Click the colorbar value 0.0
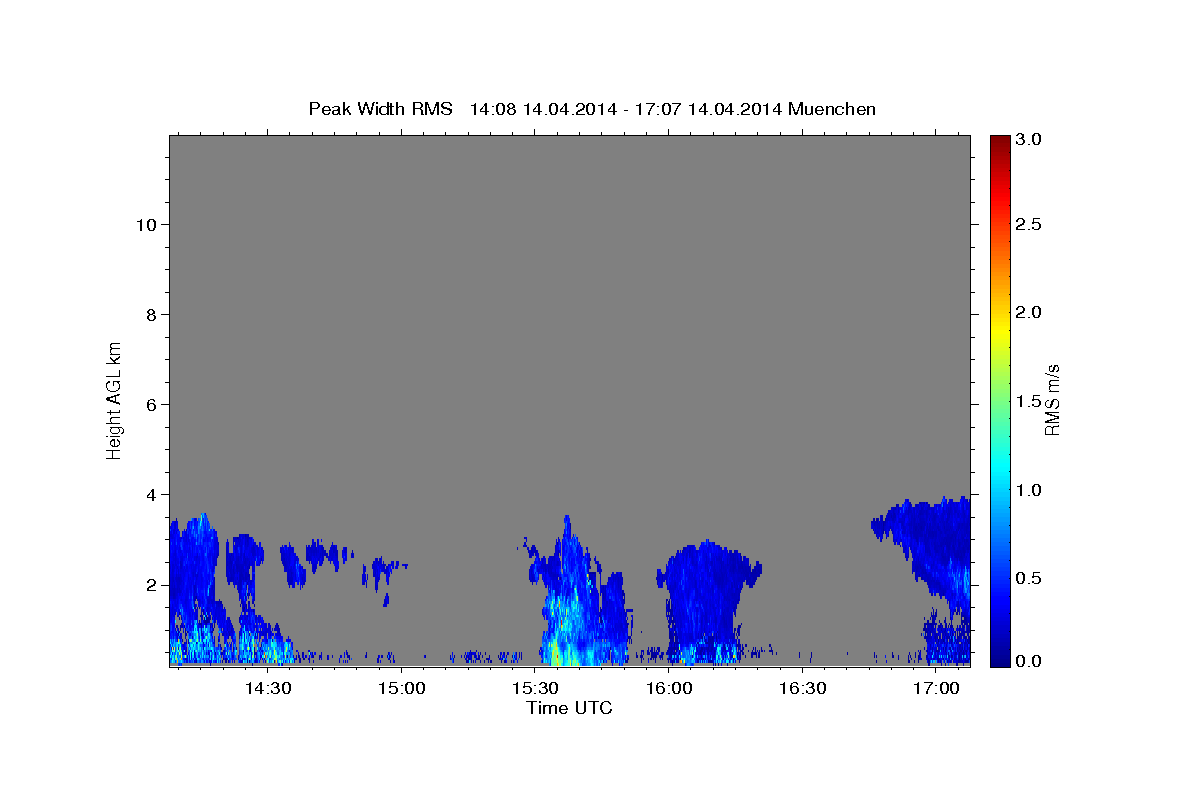Image resolution: width=1200 pixels, height=800 pixels. tap(1029, 661)
